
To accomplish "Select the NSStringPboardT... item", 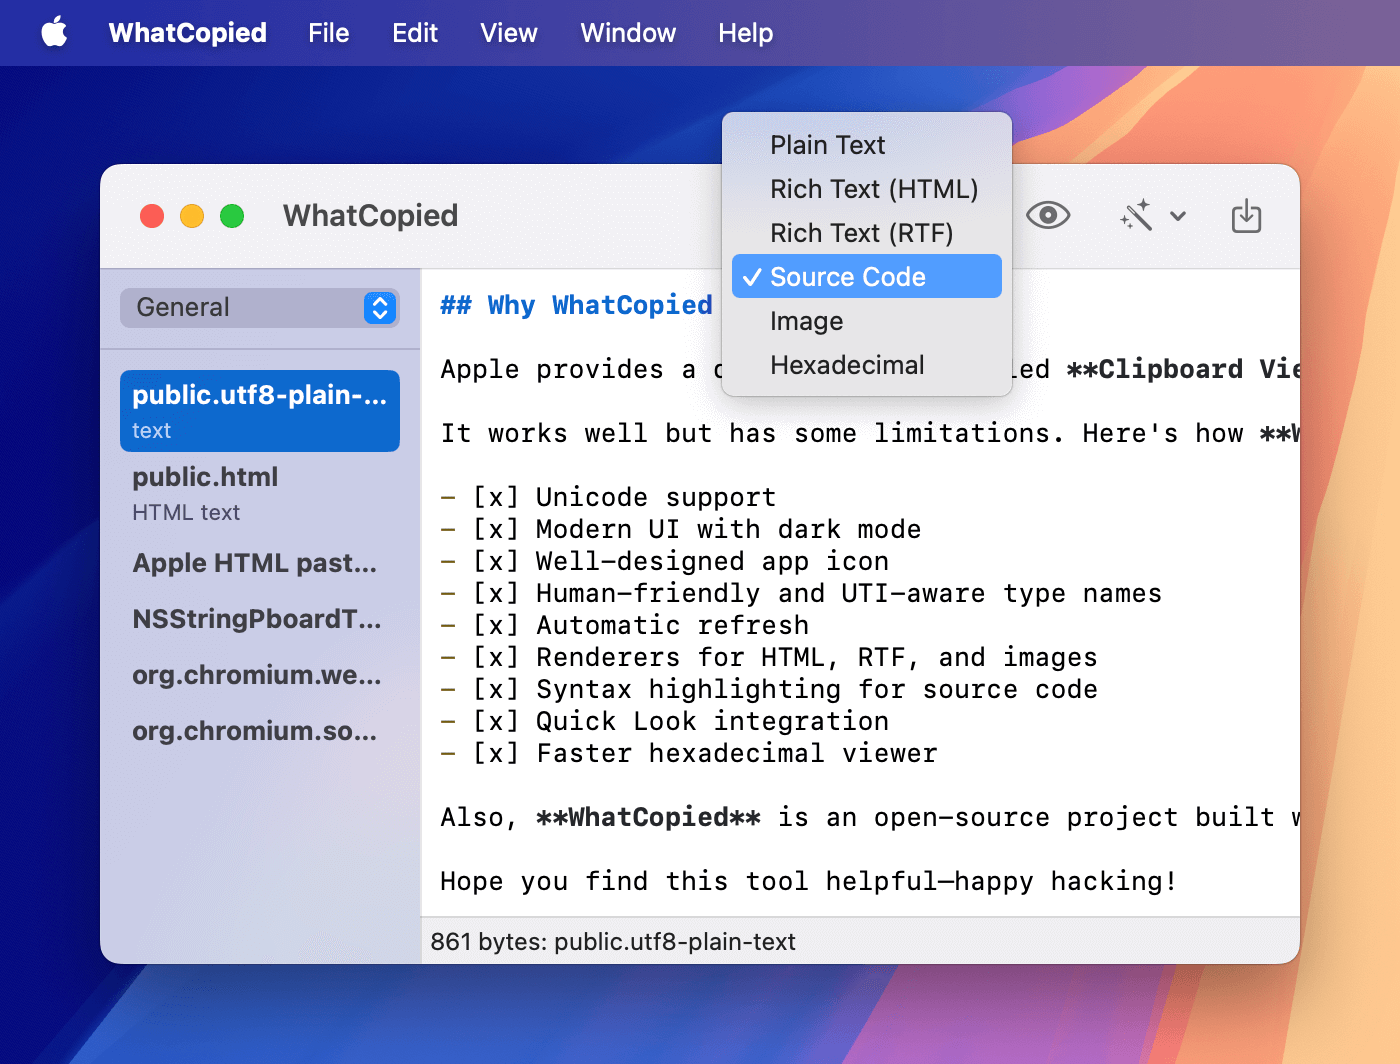I will 260,619.
